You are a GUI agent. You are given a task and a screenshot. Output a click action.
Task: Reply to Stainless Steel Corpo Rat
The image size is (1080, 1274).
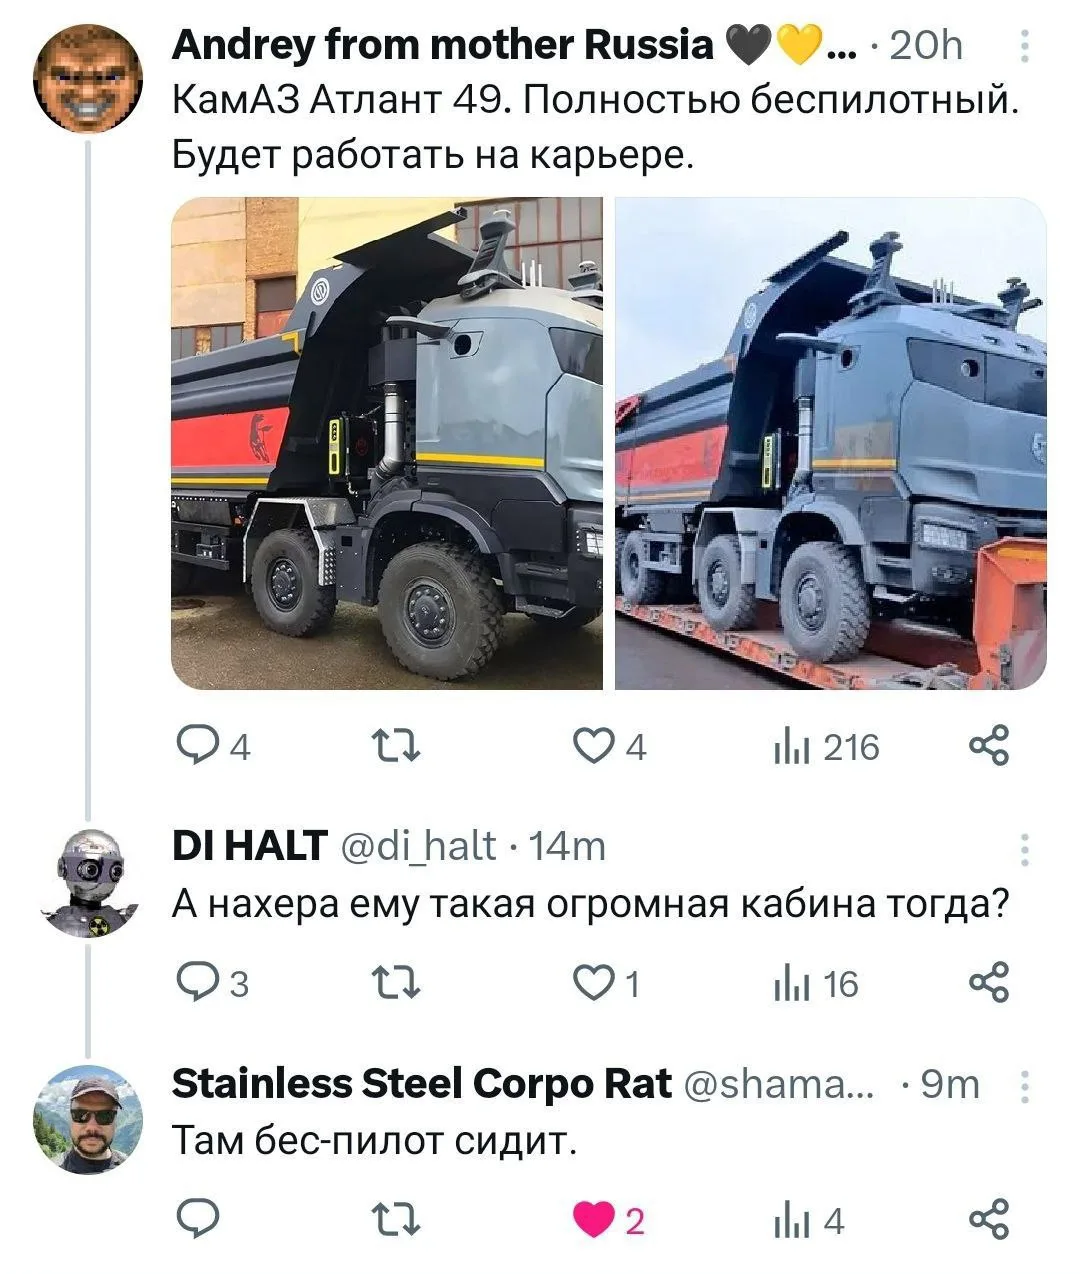[x=195, y=1221]
